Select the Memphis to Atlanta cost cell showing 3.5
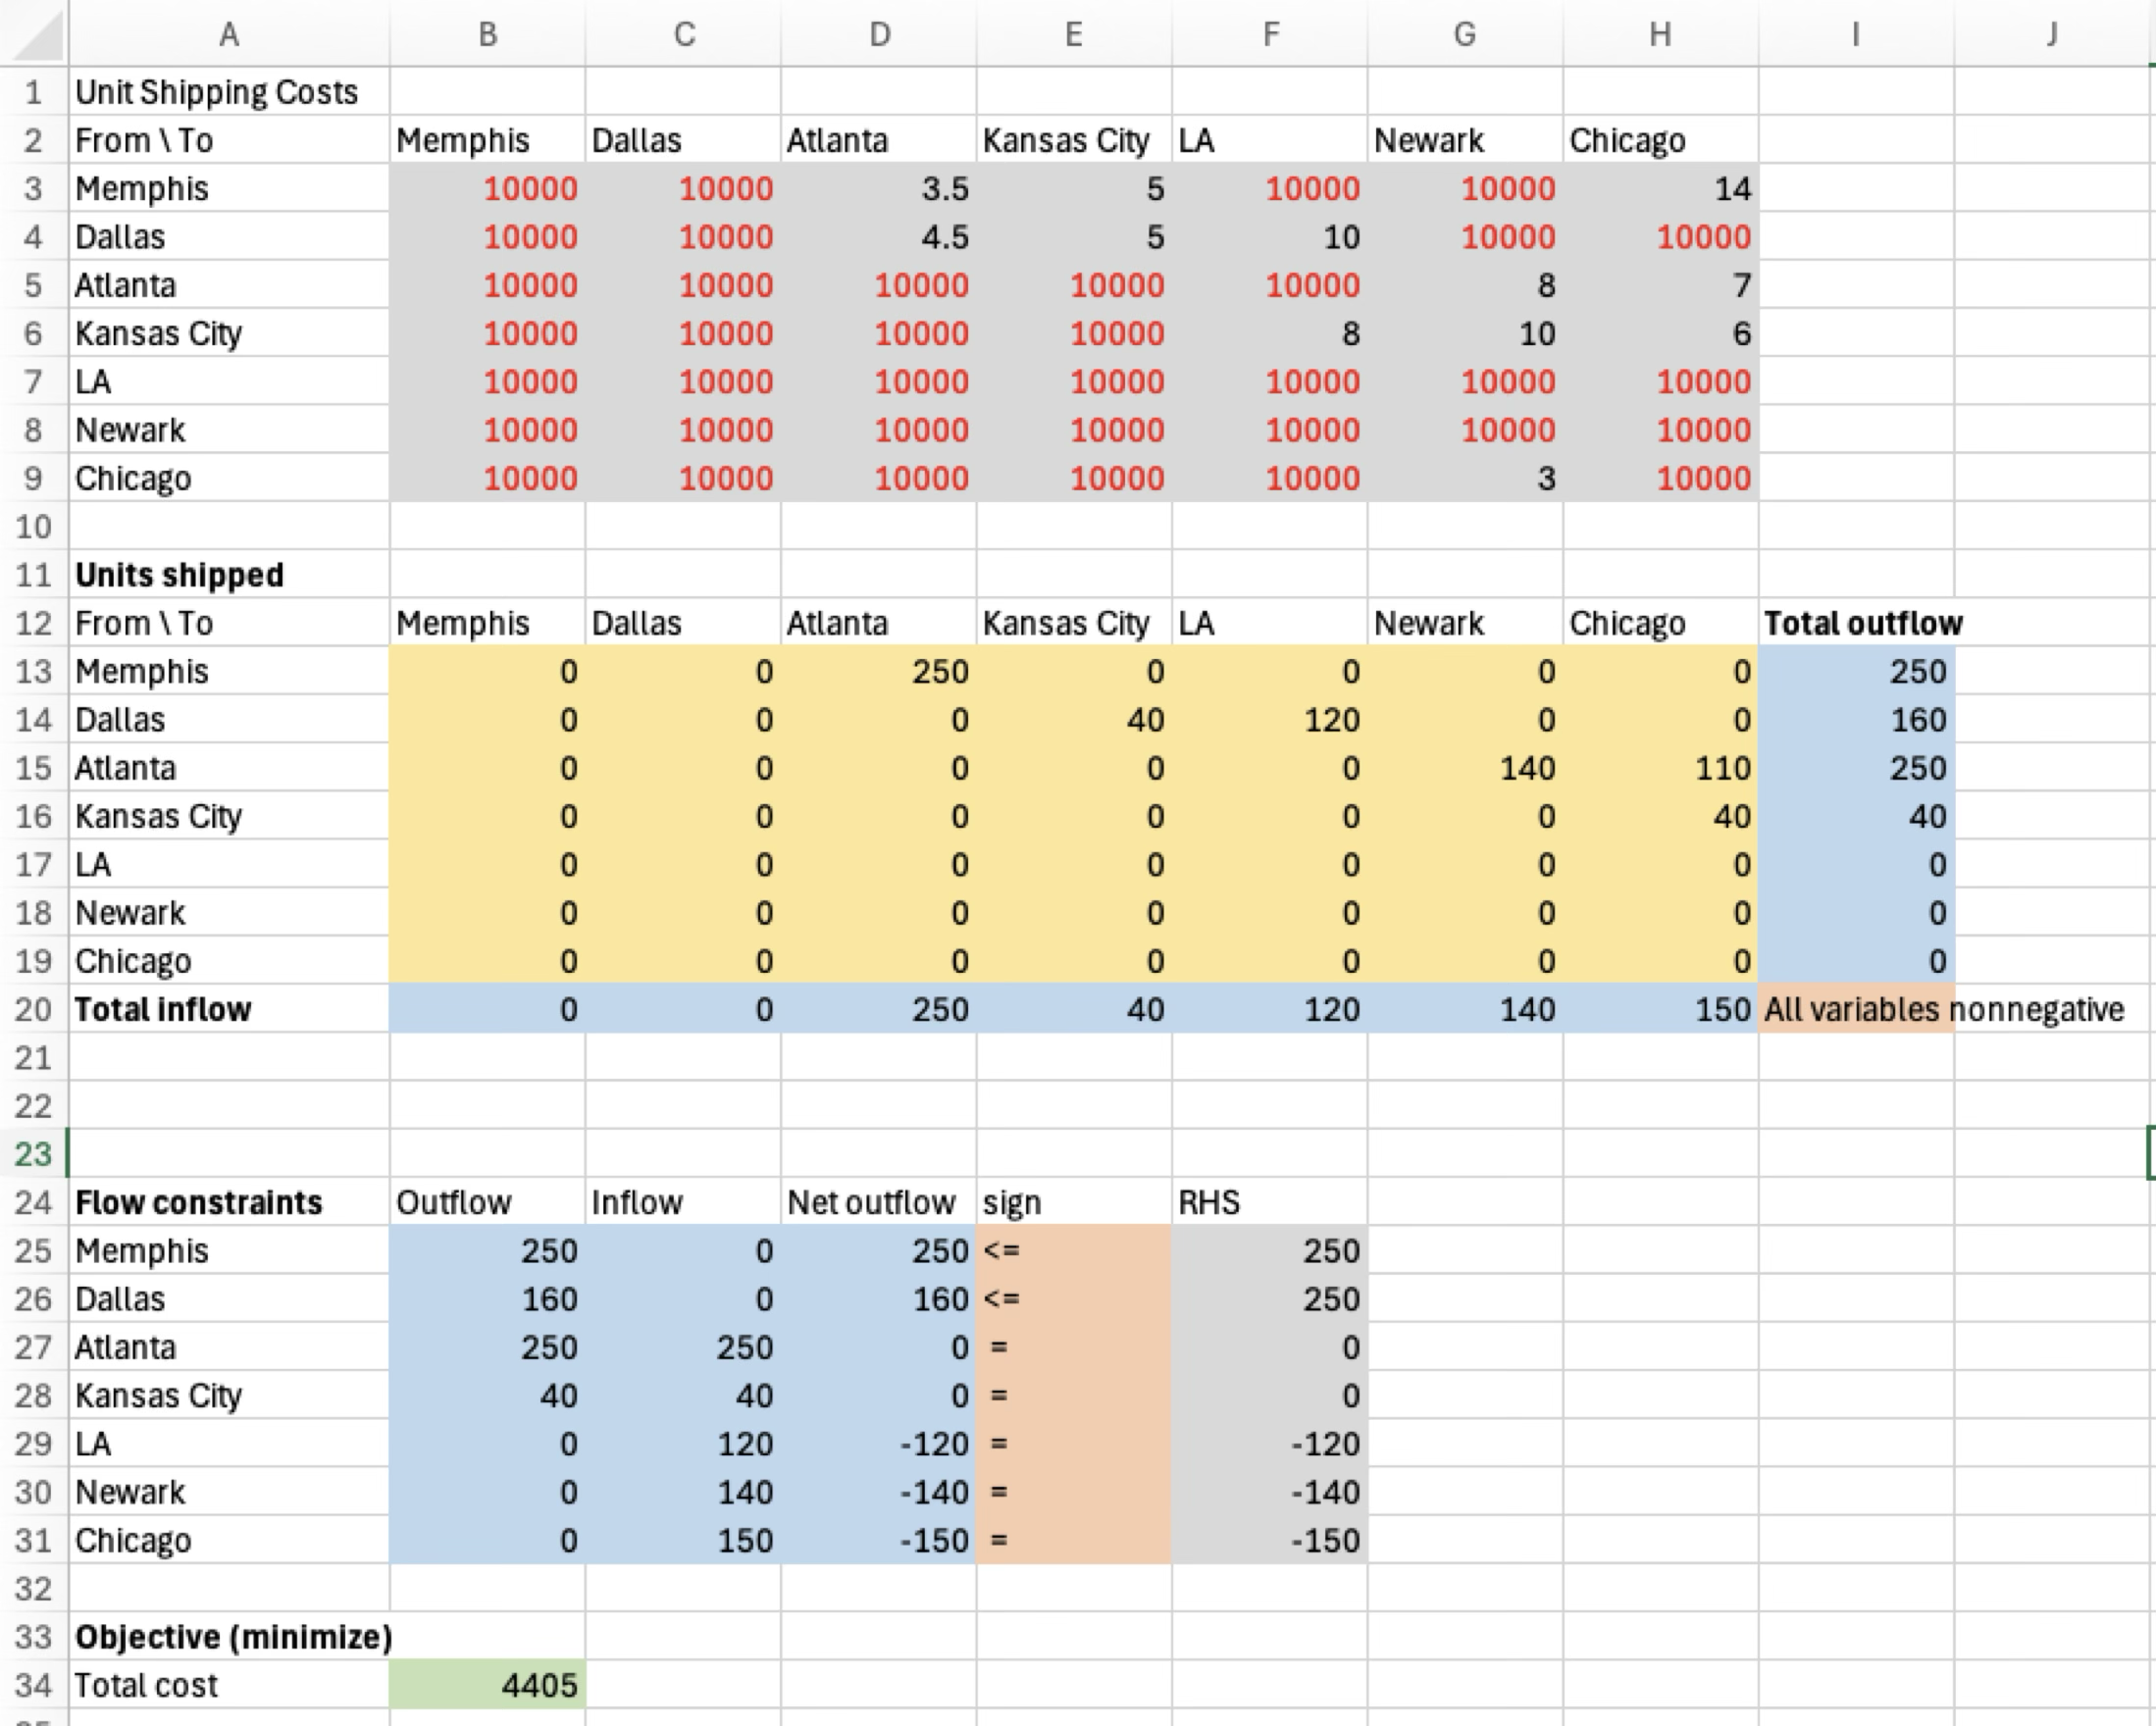The image size is (2156, 1726). pyautogui.click(x=880, y=188)
